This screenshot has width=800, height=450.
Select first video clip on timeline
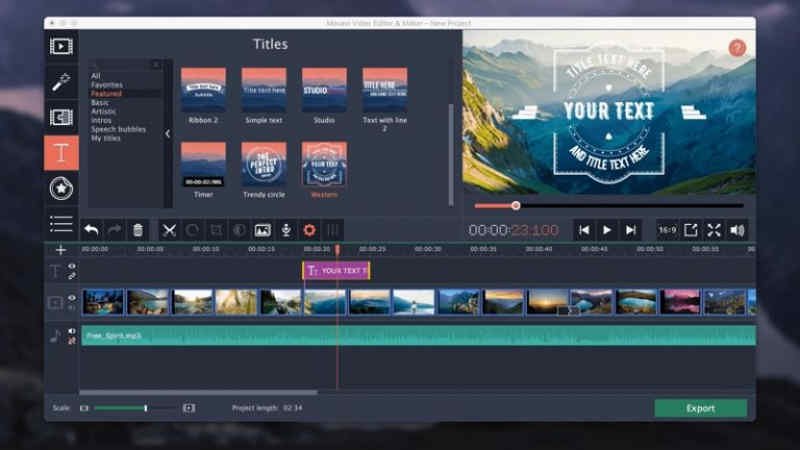click(x=103, y=302)
